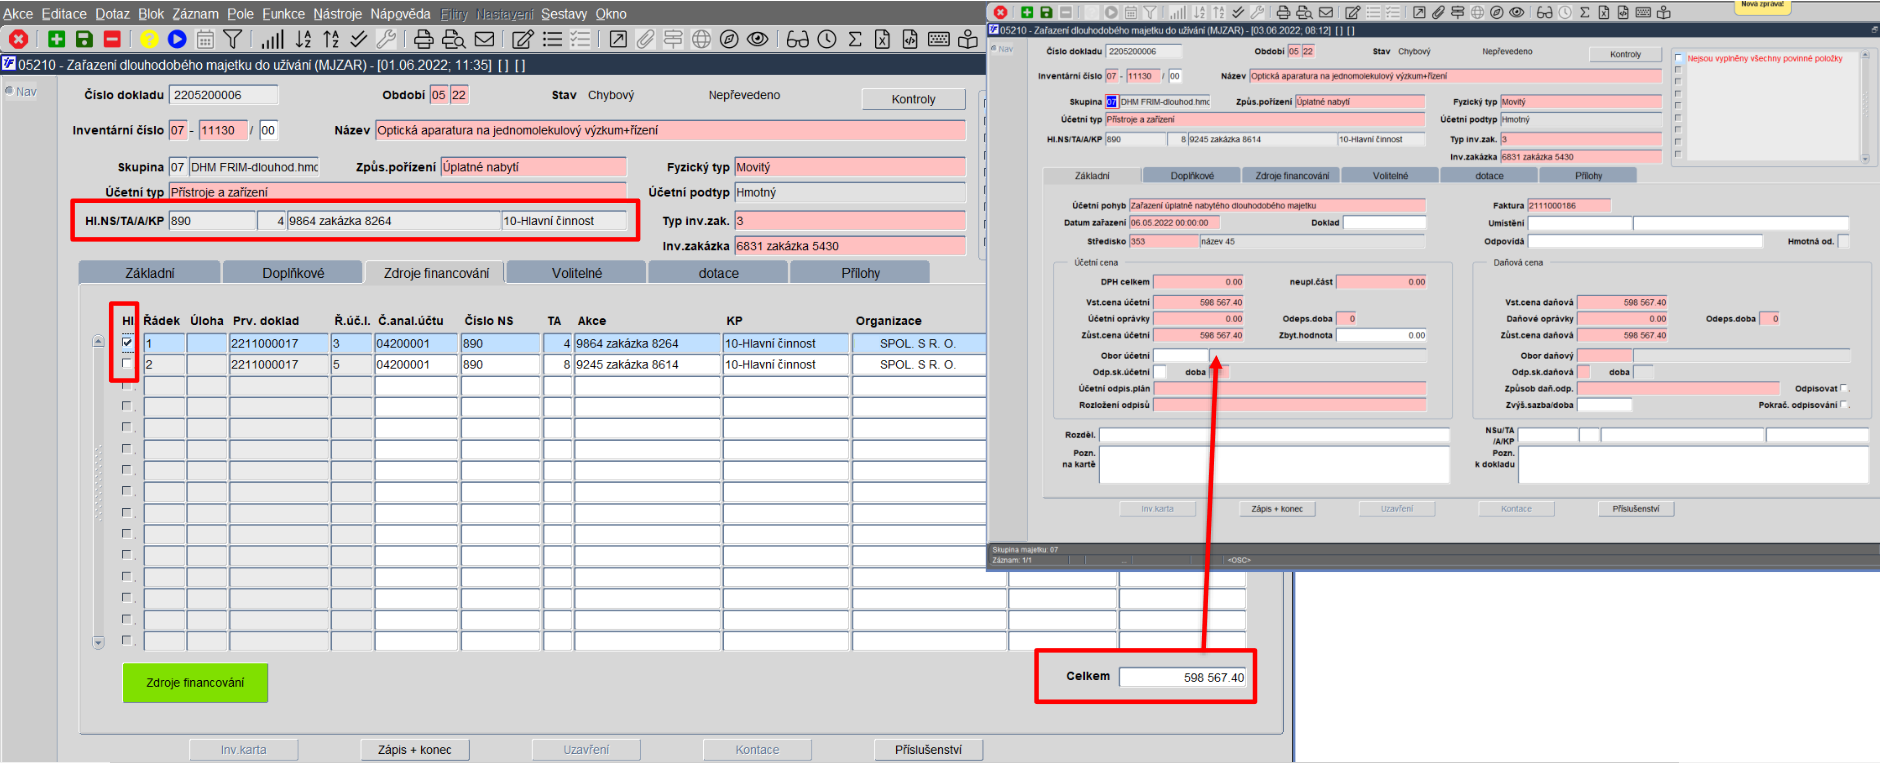Click Akce cell '9245 zakázka 8614' in row 2
This screenshot has height=763, width=1880.
point(647,364)
